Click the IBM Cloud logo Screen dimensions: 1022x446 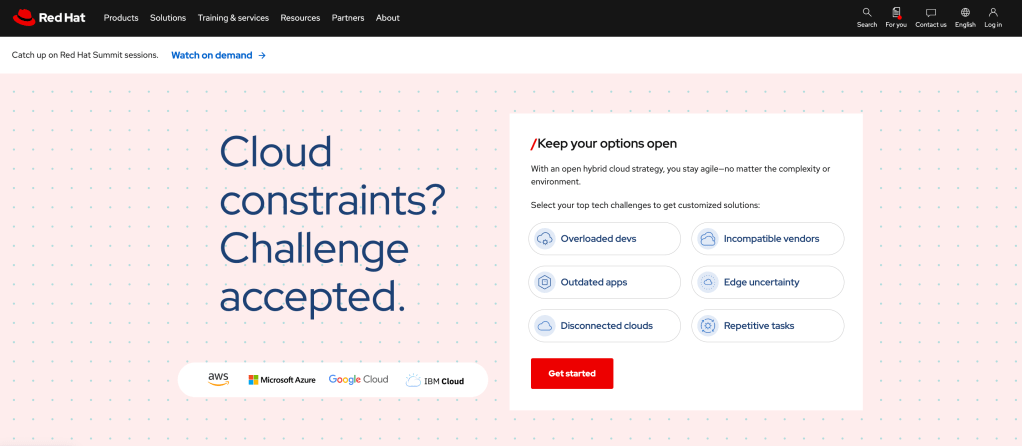tap(434, 380)
